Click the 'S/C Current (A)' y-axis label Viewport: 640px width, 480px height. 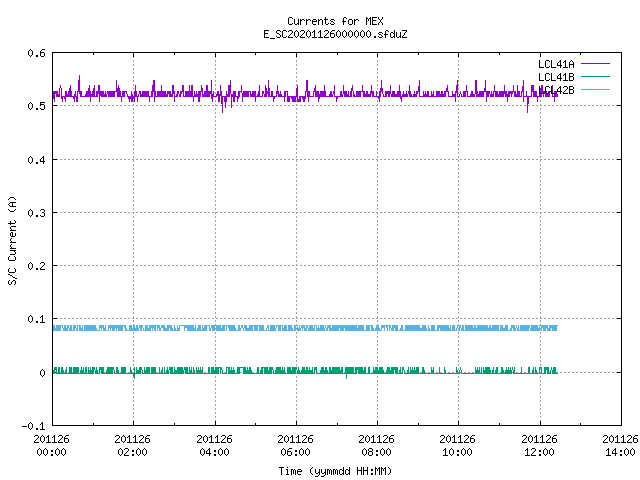pyautogui.click(x=13, y=241)
